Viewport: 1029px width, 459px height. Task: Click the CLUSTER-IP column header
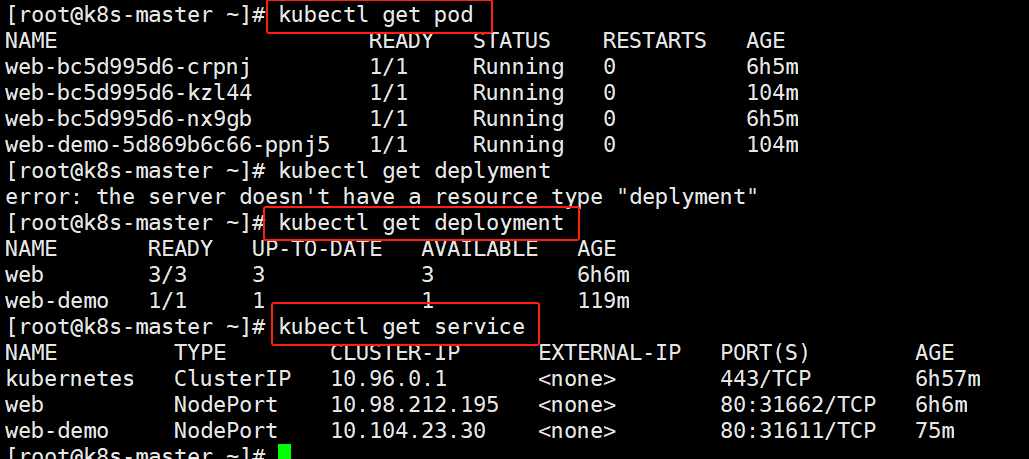coord(395,353)
